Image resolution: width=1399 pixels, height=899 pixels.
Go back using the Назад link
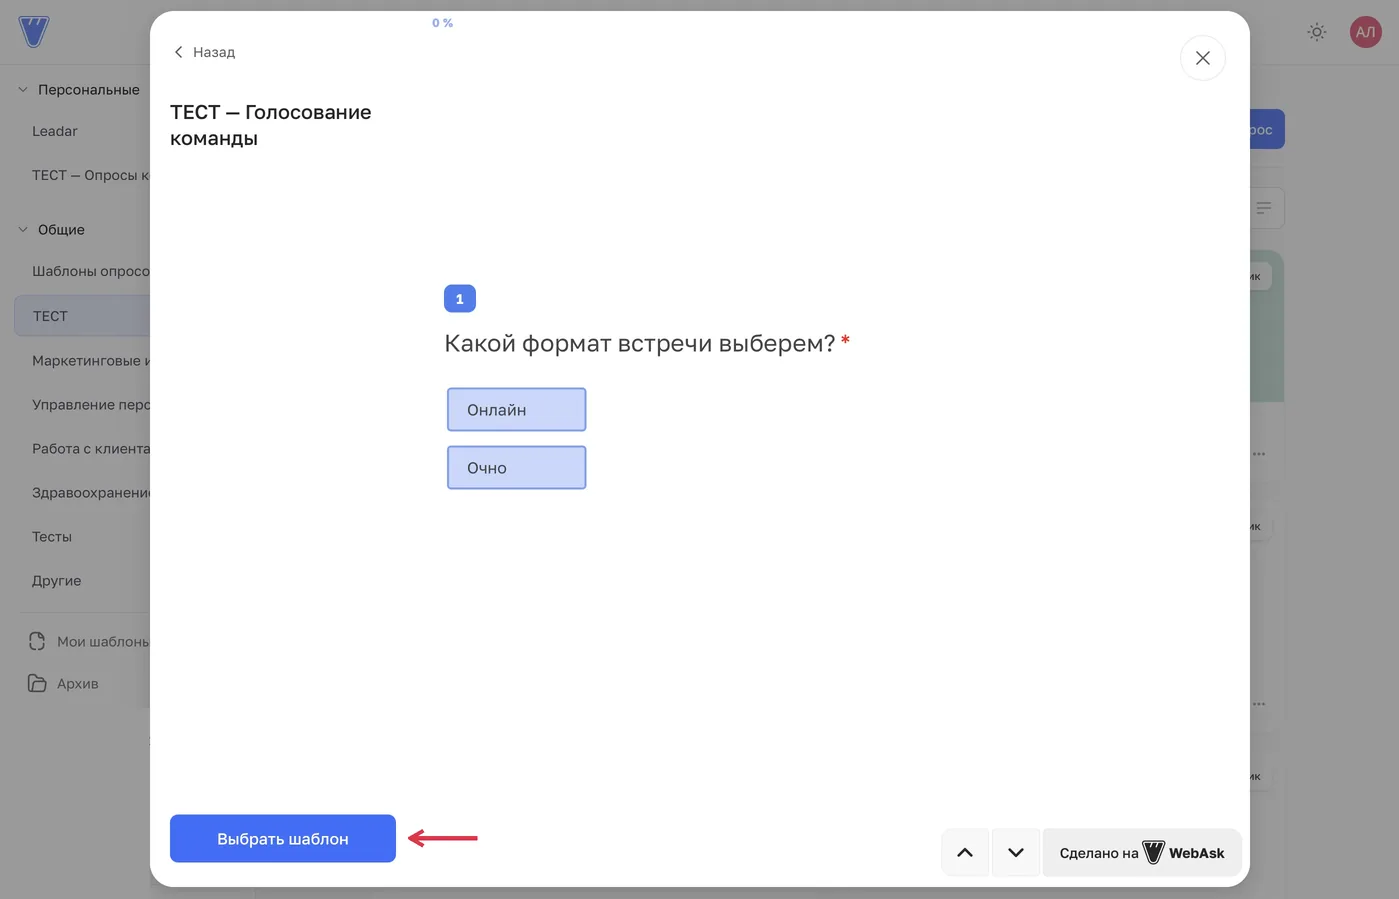coord(204,52)
